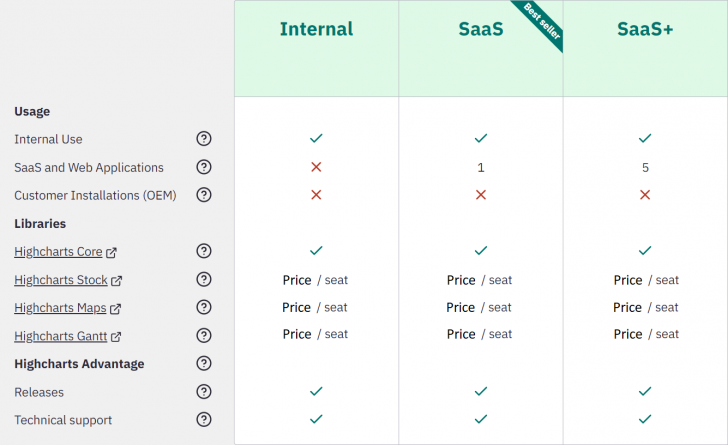The width and height of the screenshot is (728, 445).
Task: Open help for SaaS and Web Applications
Action: coord(204,167)
